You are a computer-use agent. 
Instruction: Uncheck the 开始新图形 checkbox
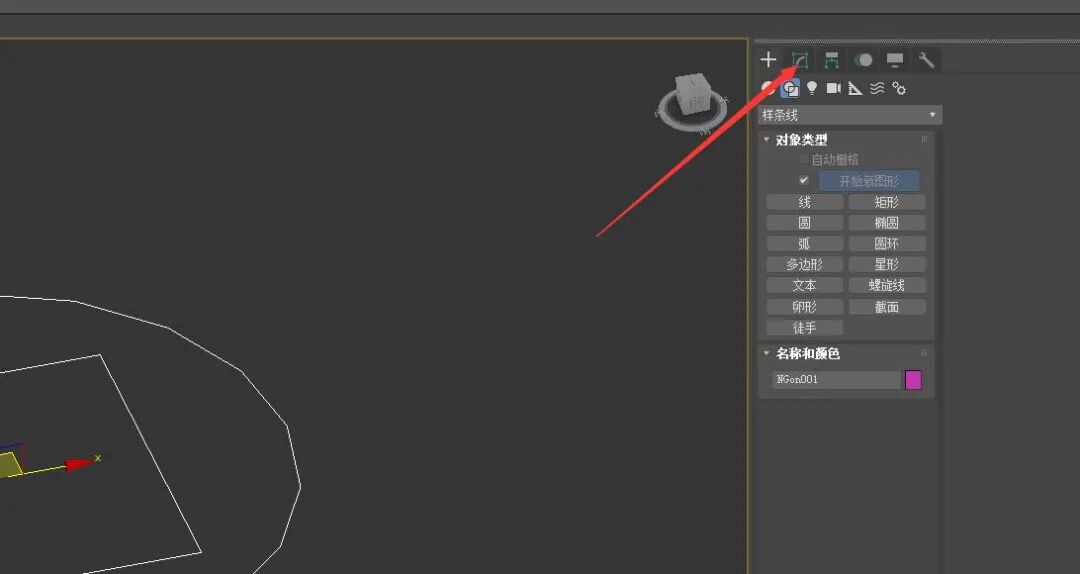803,181
